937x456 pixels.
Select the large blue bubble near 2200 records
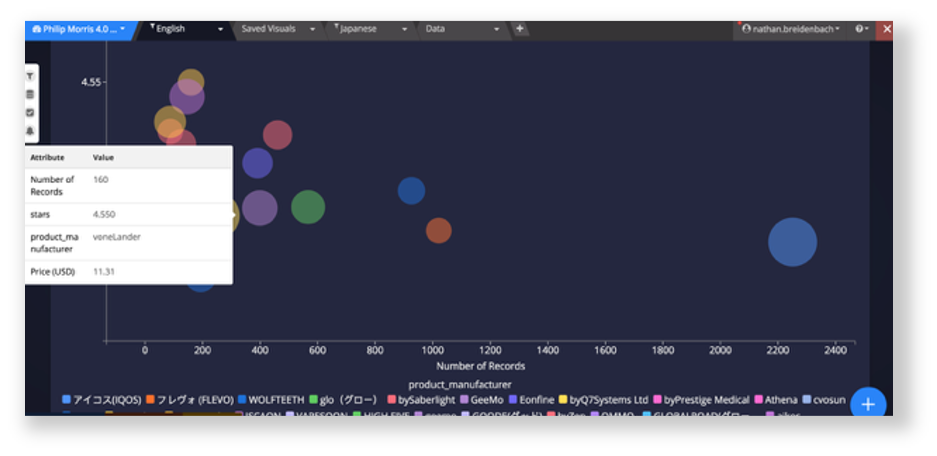point(792,242)
